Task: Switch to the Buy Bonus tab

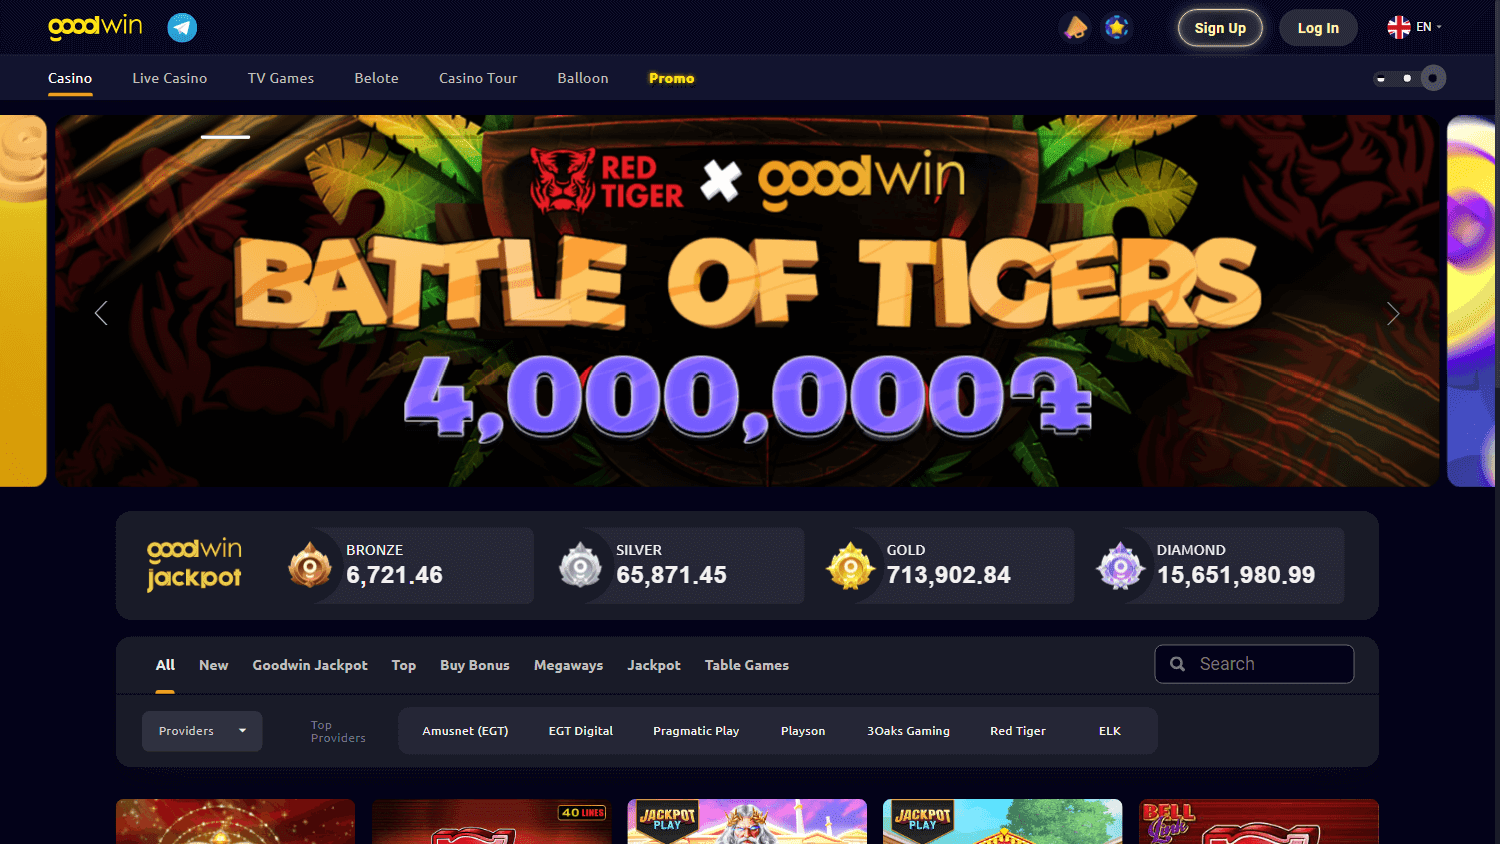Action: [x=475, y=665]
